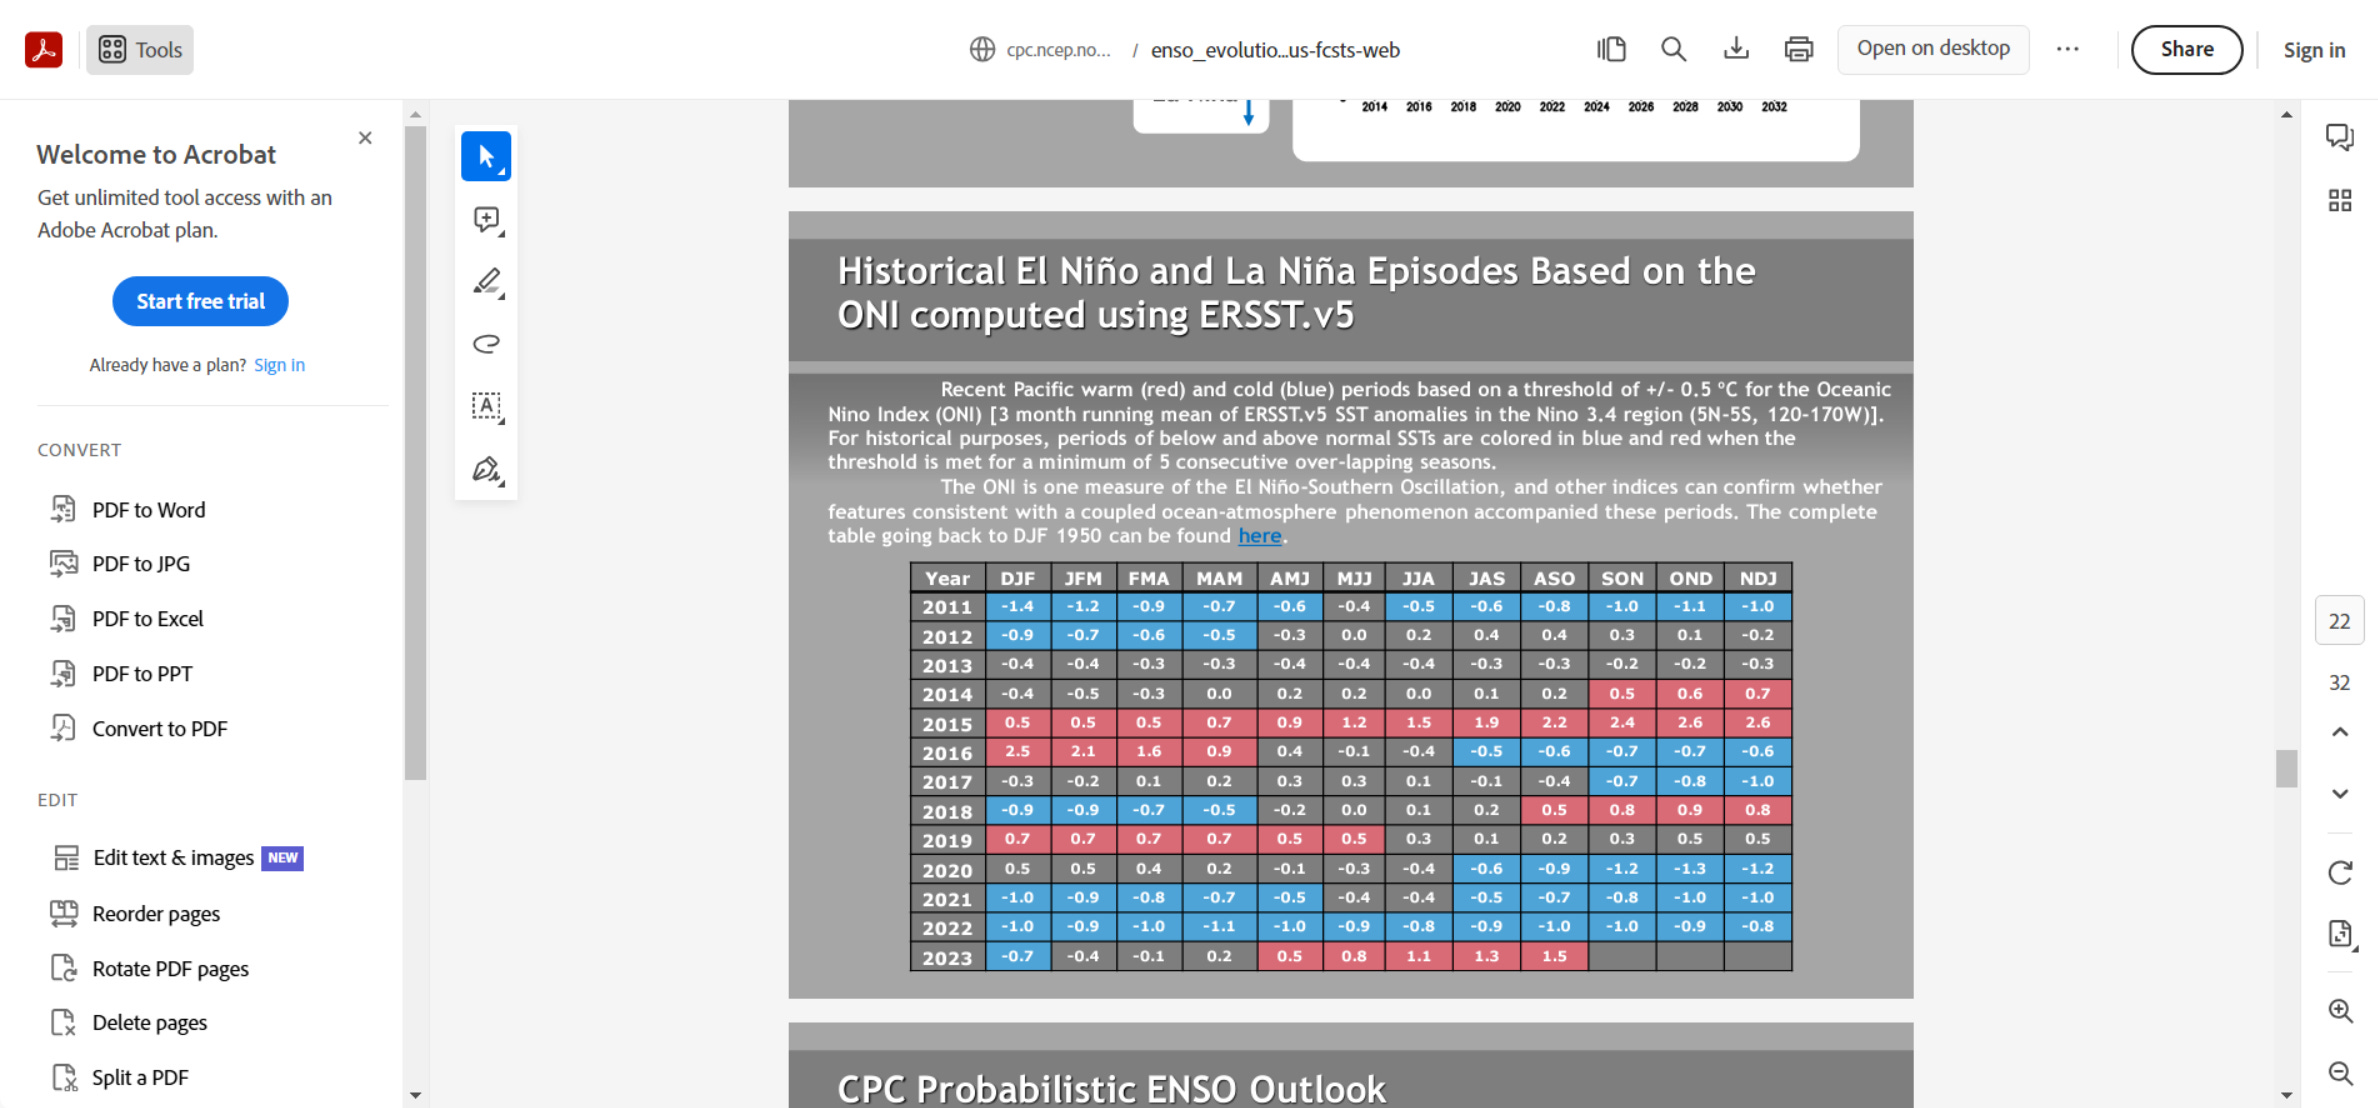The height and width of the screenshot is (1108, 2378).
Task: Click the 2023 year row header
Action: coord(947,957)
